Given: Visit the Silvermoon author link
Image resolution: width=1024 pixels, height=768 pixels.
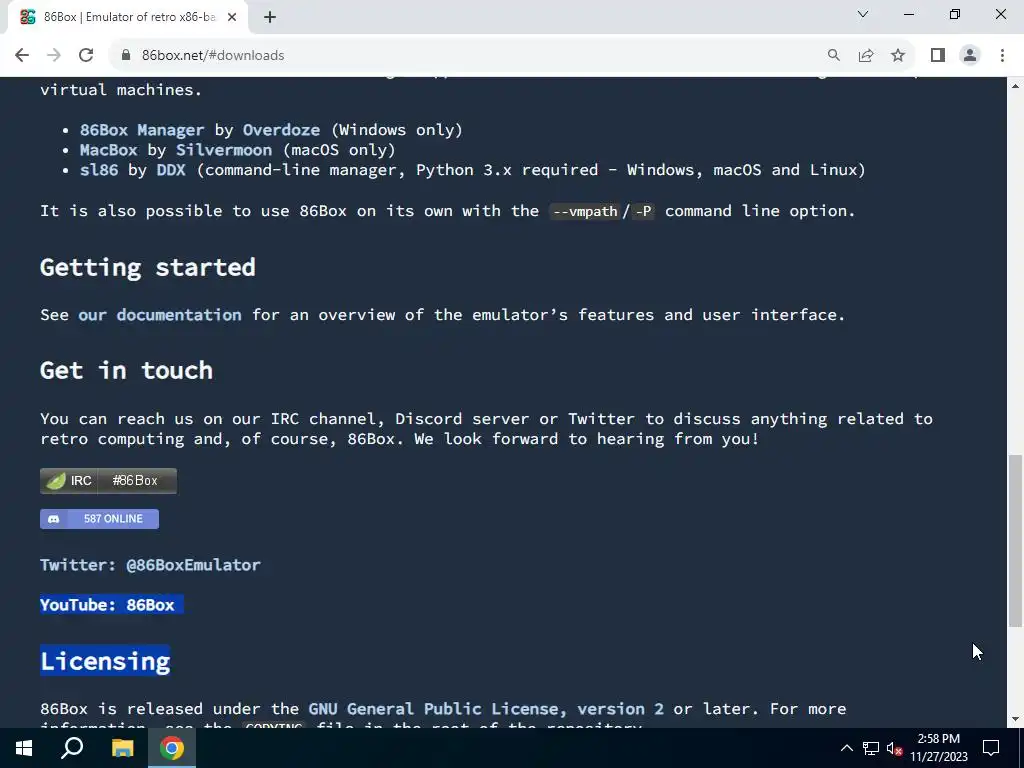Looking at the screenshot, I should [223, 150].
